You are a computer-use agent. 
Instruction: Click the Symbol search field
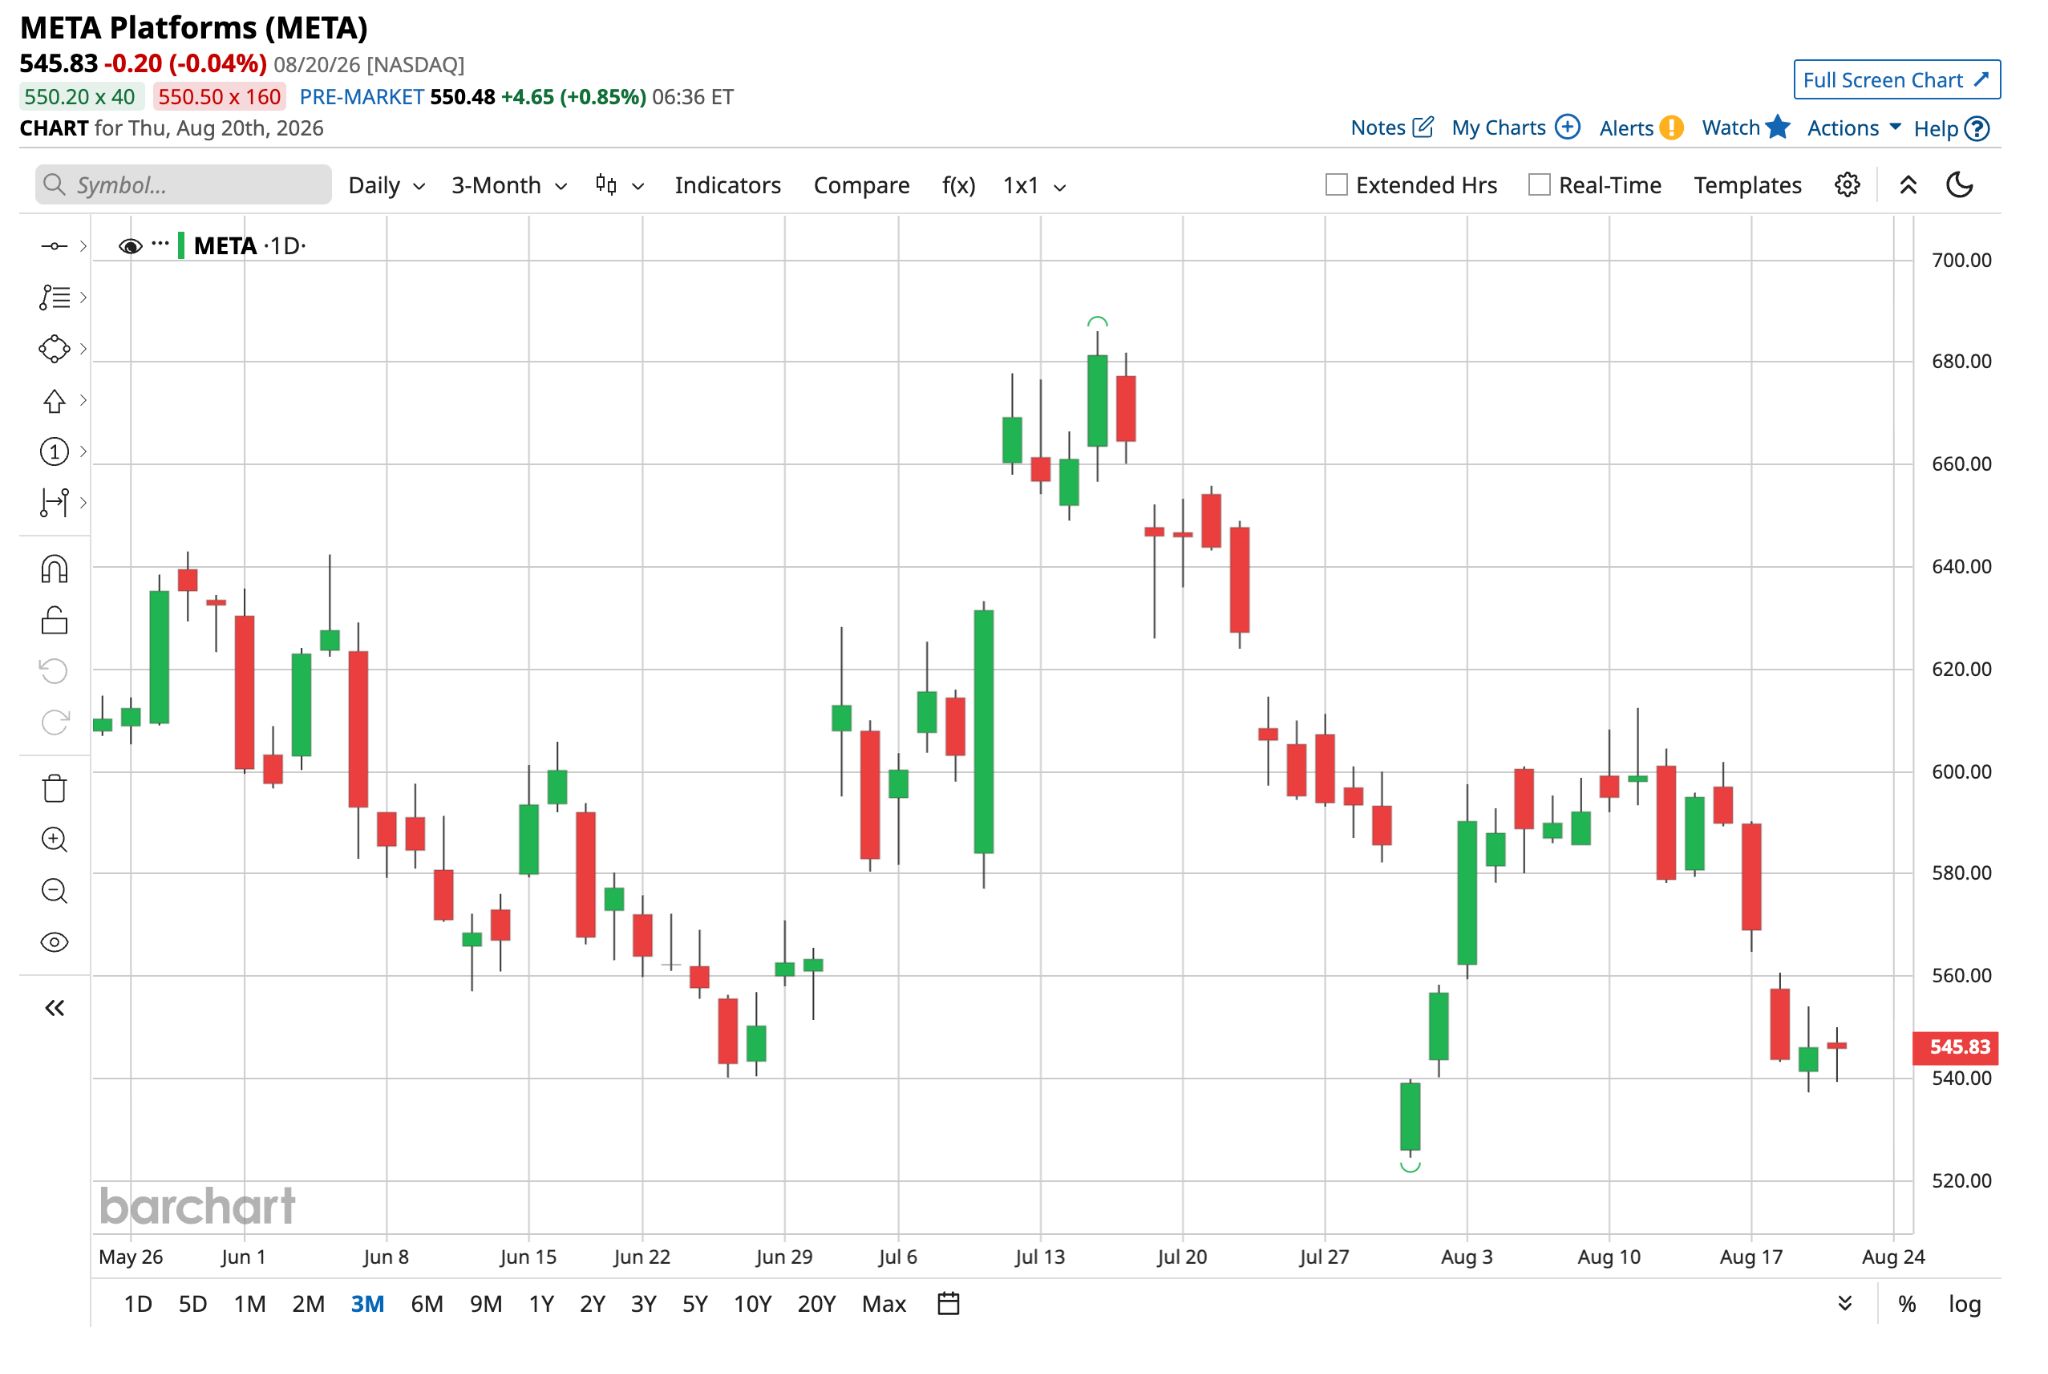point(183,185)
